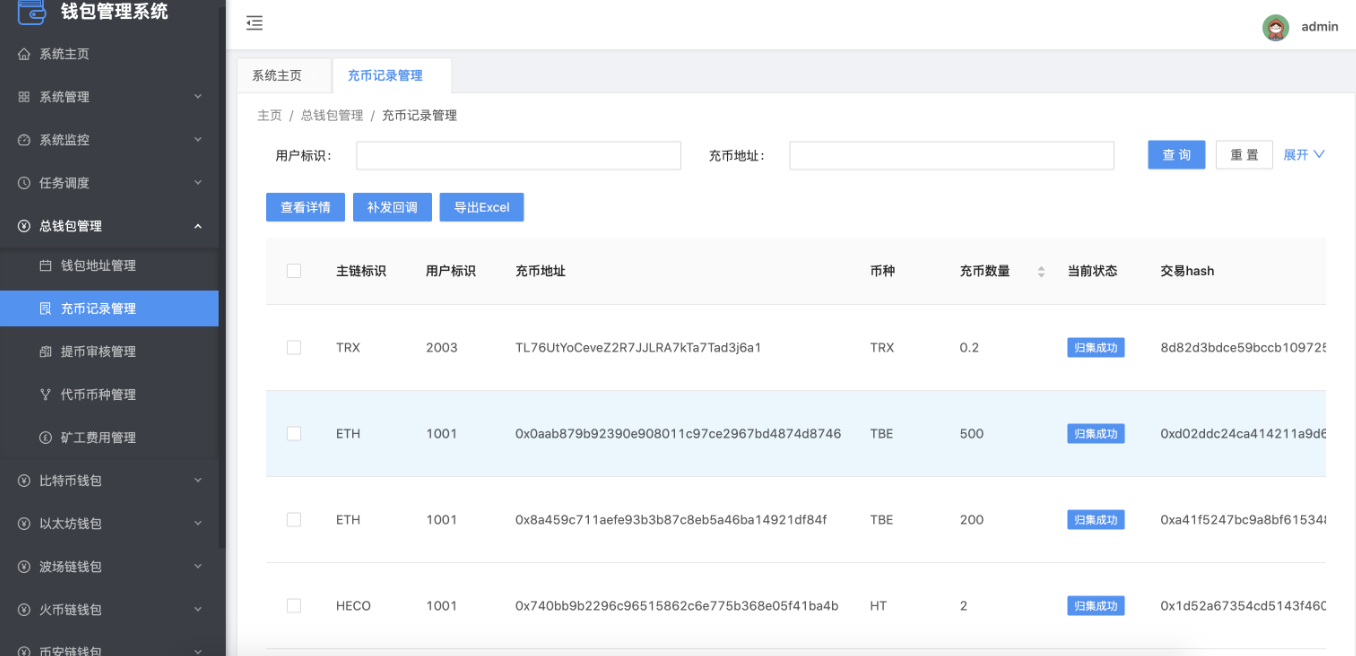Select the HECO row checkbox
The height and width of the screenshot is (656, 1356).
point(294,606)
